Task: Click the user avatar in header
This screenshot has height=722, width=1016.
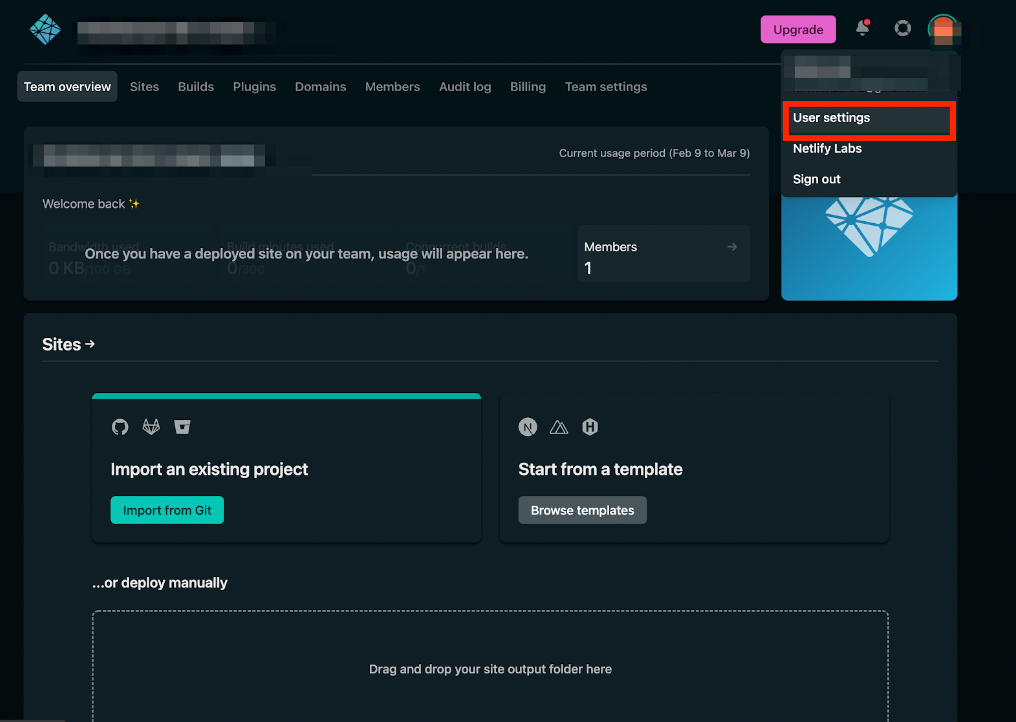Action: pyautogui.click(x=943, y=29)
